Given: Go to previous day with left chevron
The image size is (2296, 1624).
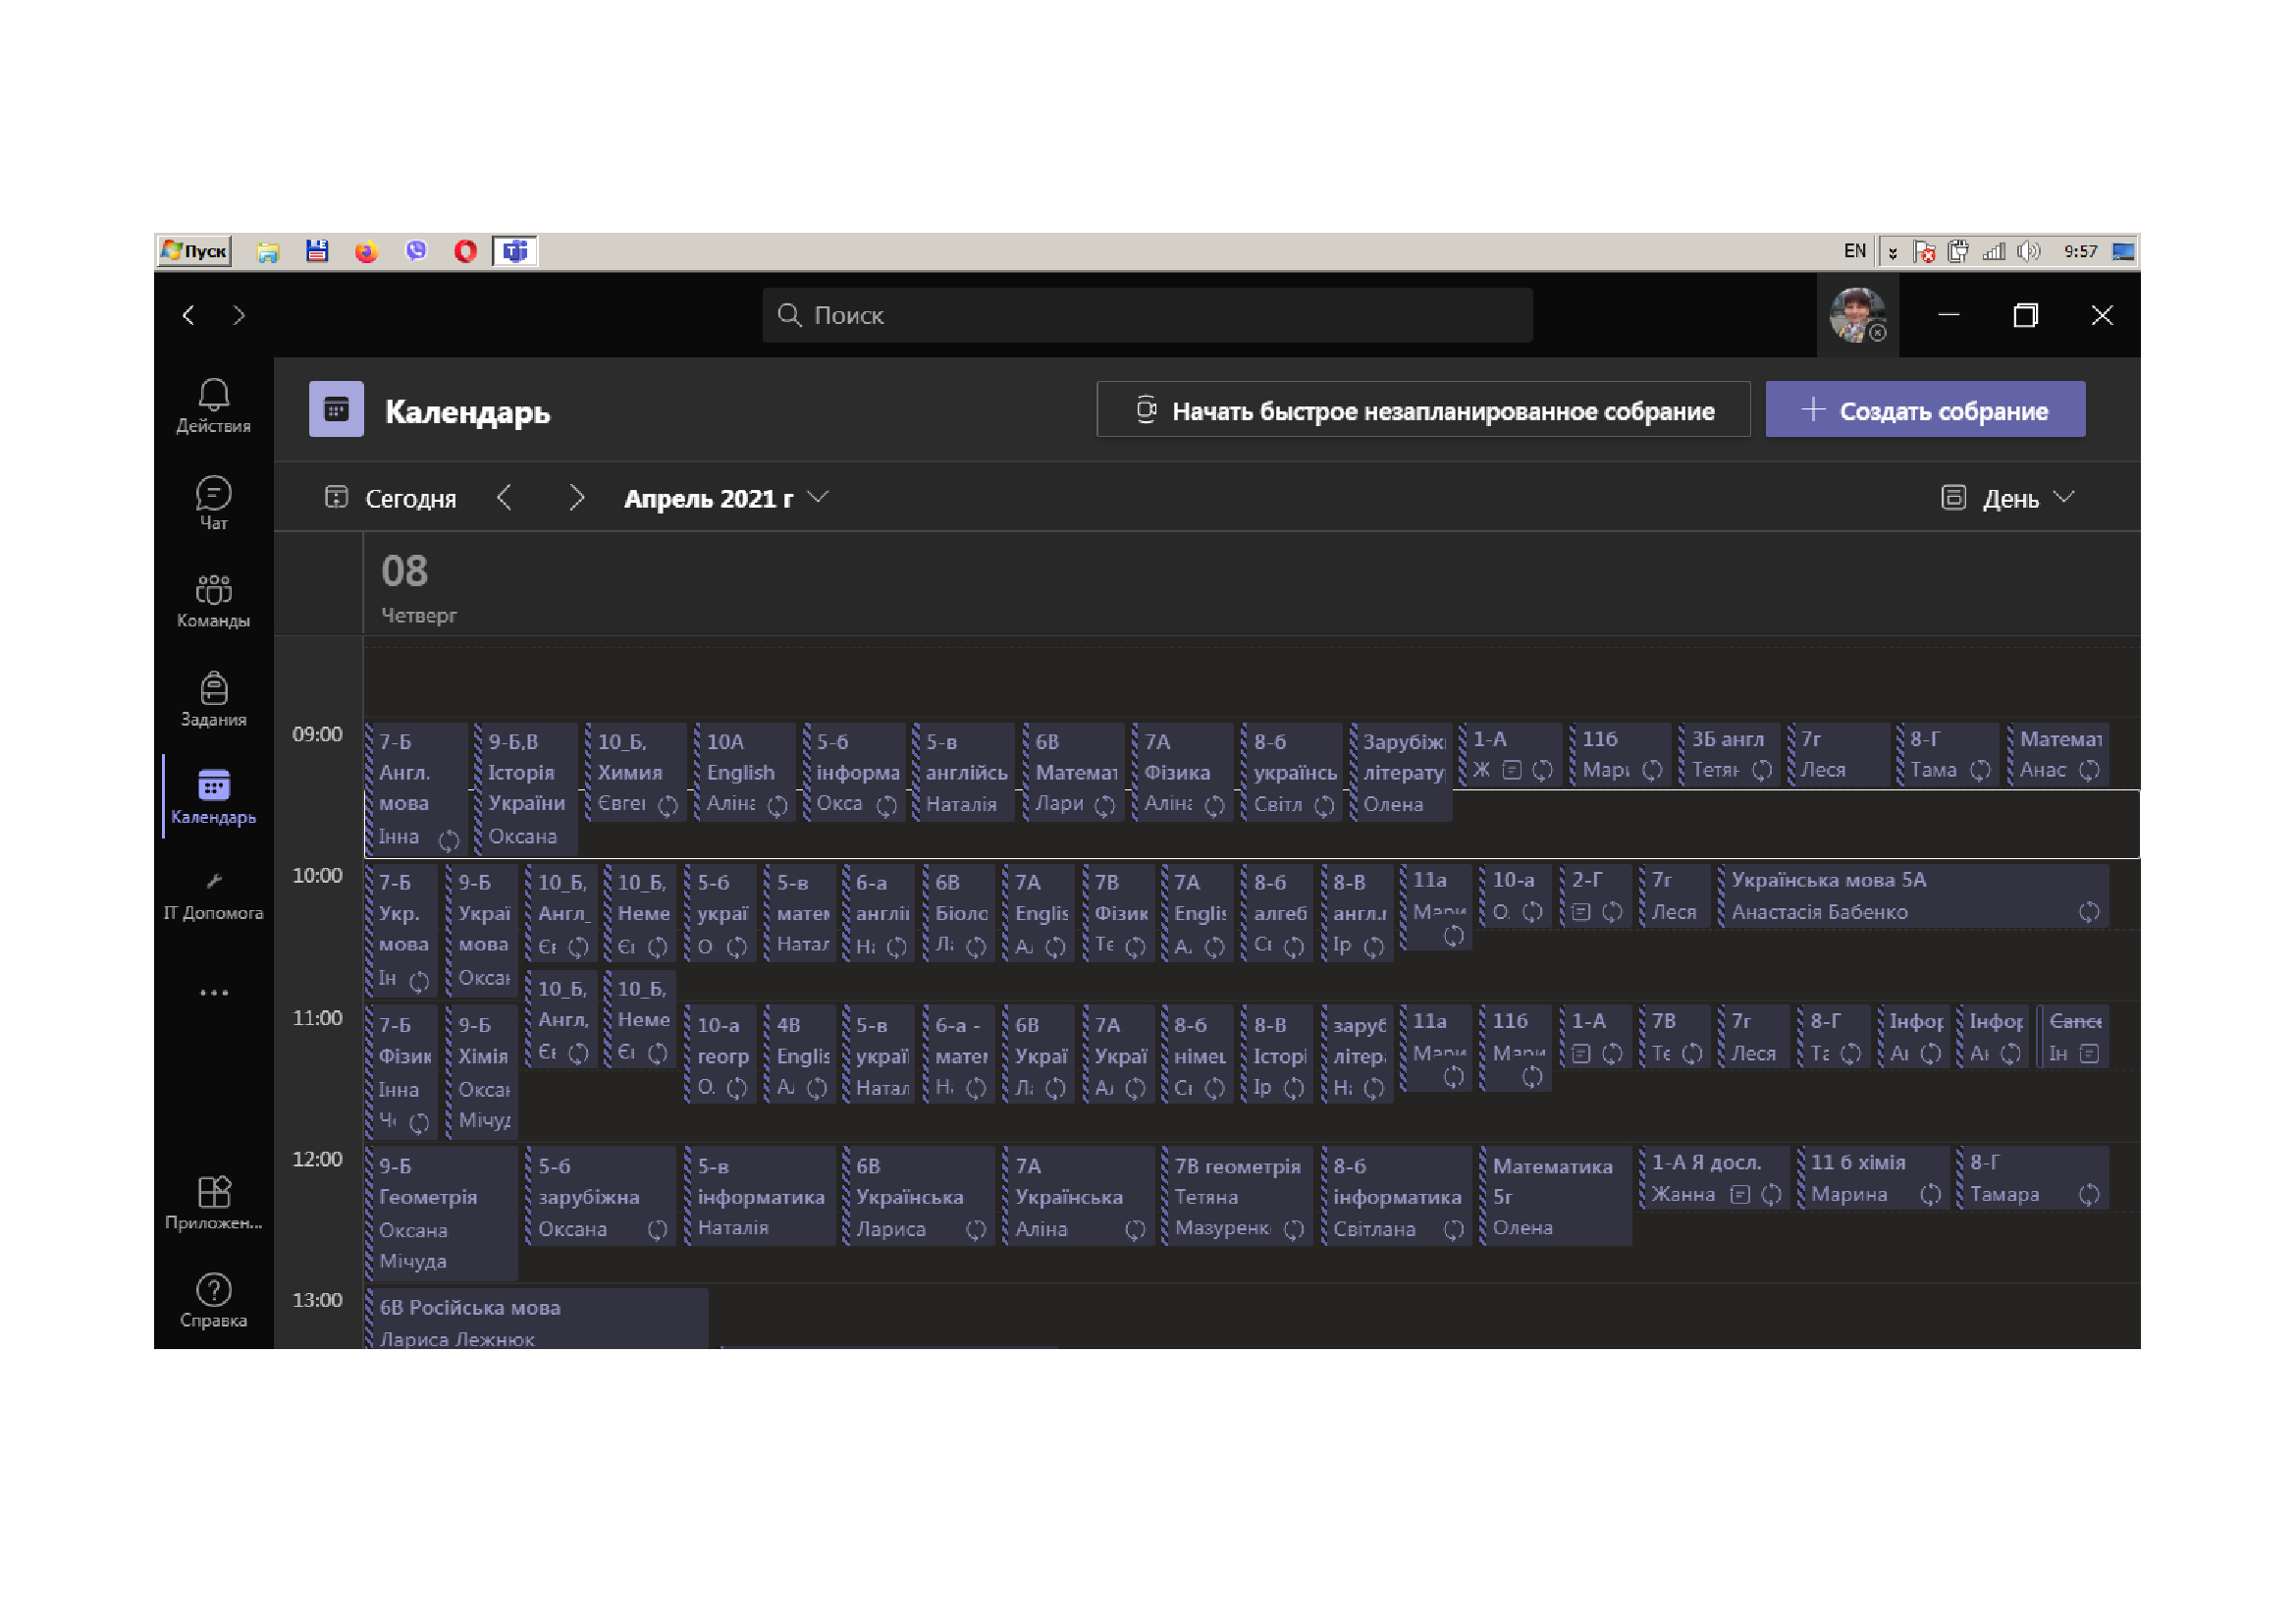Looking at the screenshot, I should (x=504, y=498).
